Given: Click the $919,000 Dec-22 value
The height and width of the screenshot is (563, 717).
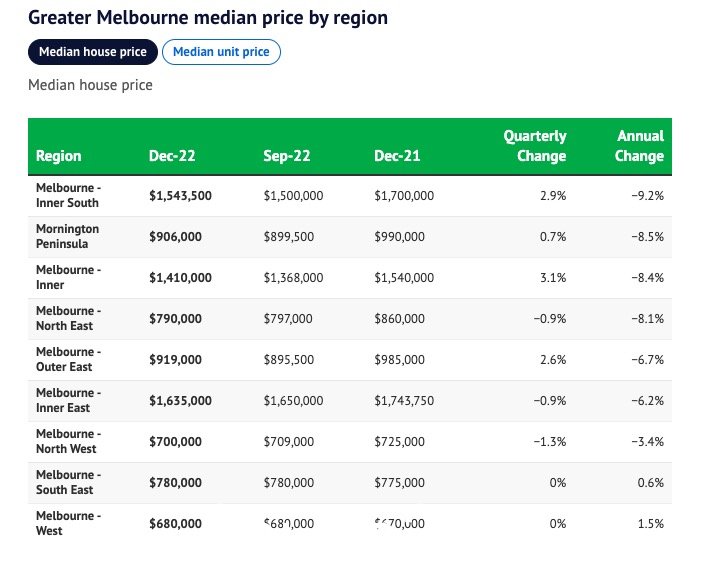Looking at the screenshot, I should (175, 359).
